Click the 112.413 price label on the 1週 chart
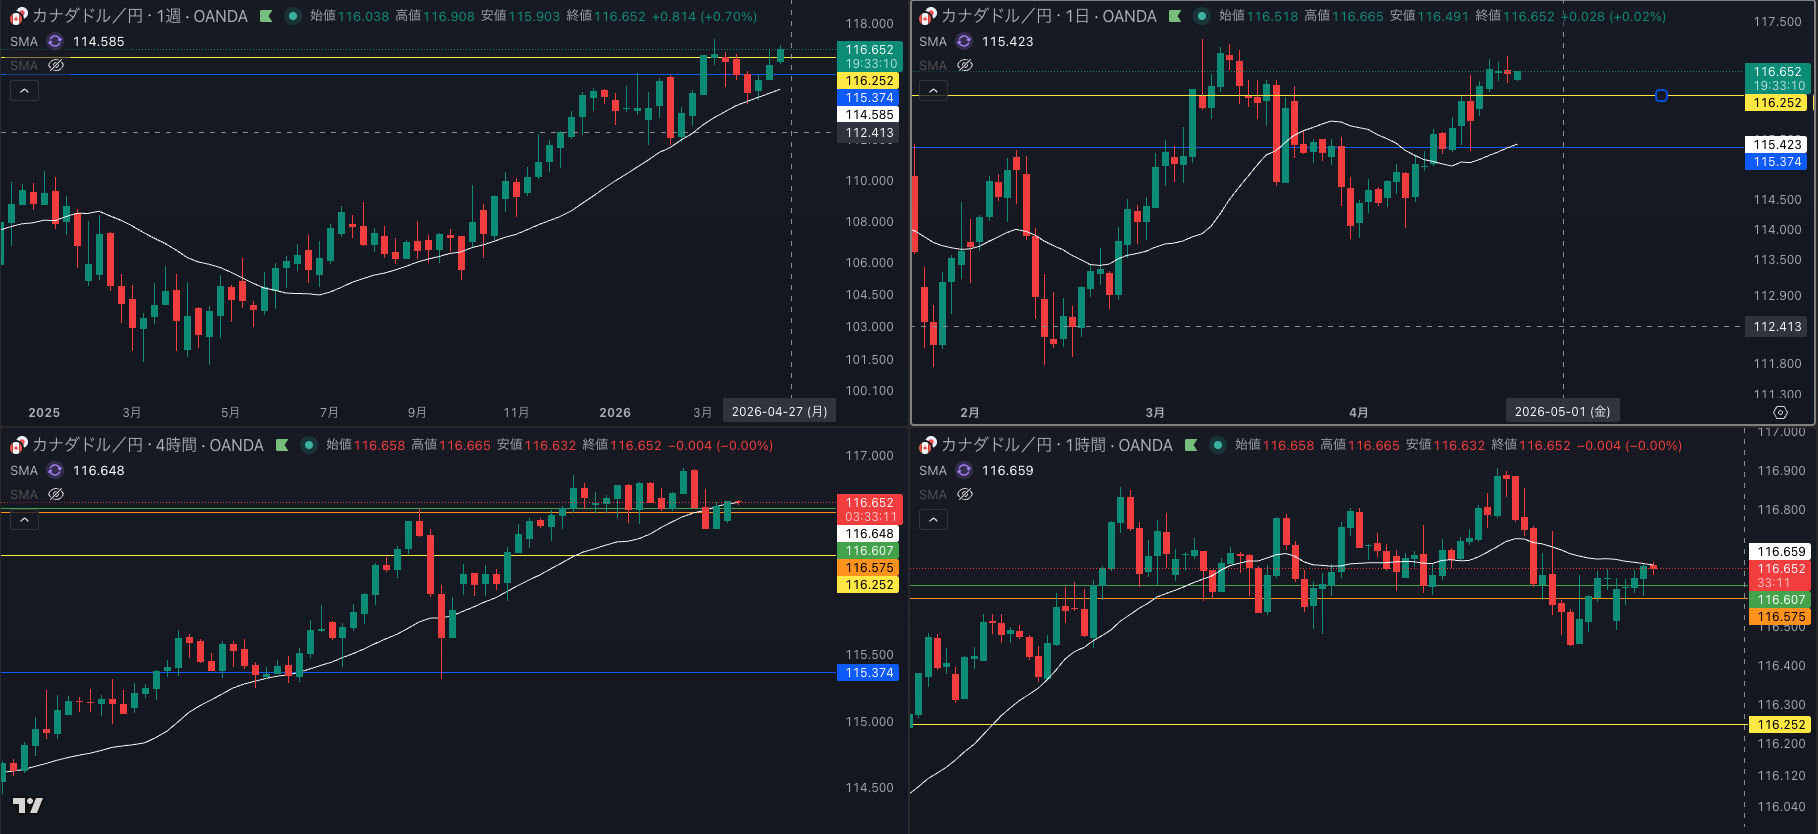This screenshot has height=834, width=1818. [x=870, y=133]
